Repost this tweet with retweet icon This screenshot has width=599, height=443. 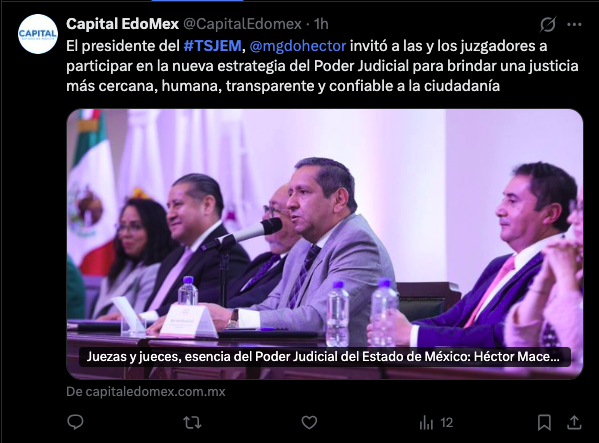[x=192, y=422]
